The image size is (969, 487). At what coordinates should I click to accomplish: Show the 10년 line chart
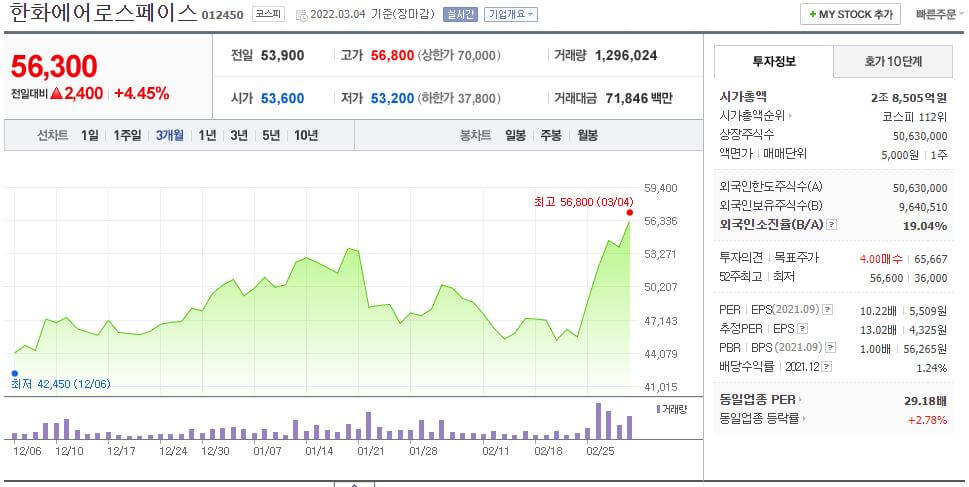pyautogui.click(x=306, y=135)
